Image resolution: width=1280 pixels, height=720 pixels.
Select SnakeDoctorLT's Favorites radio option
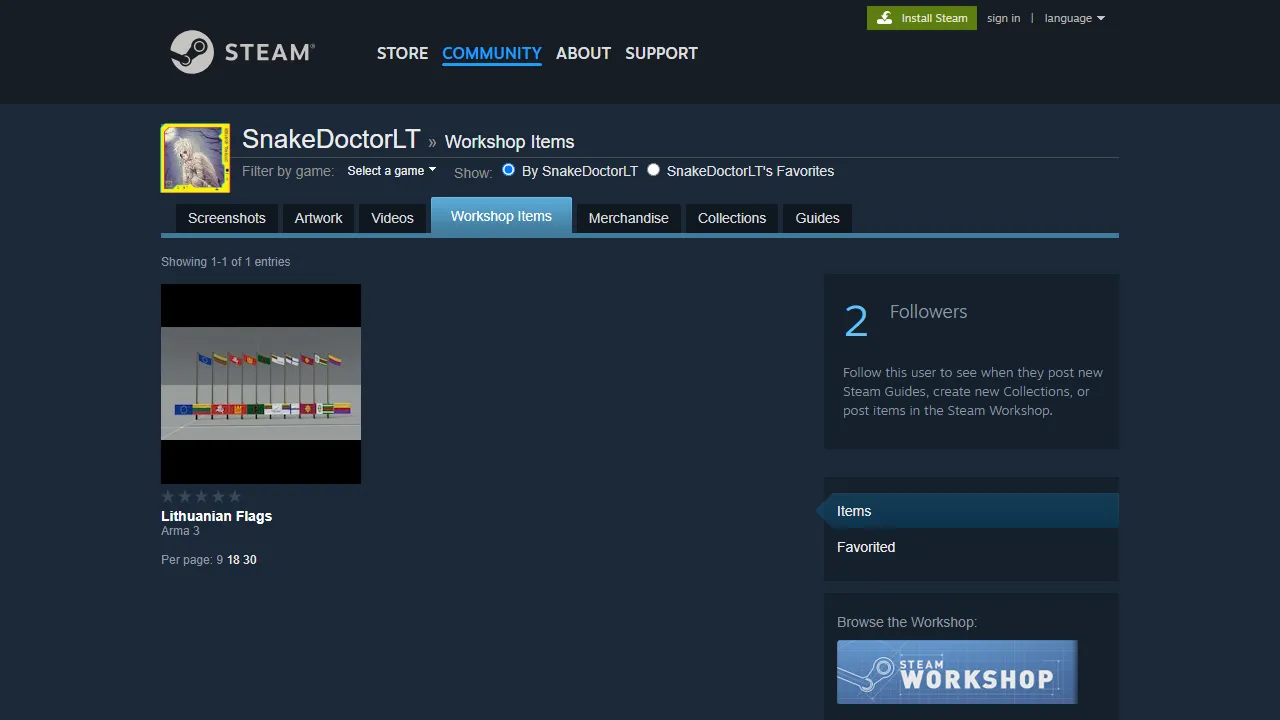(653, 170)
